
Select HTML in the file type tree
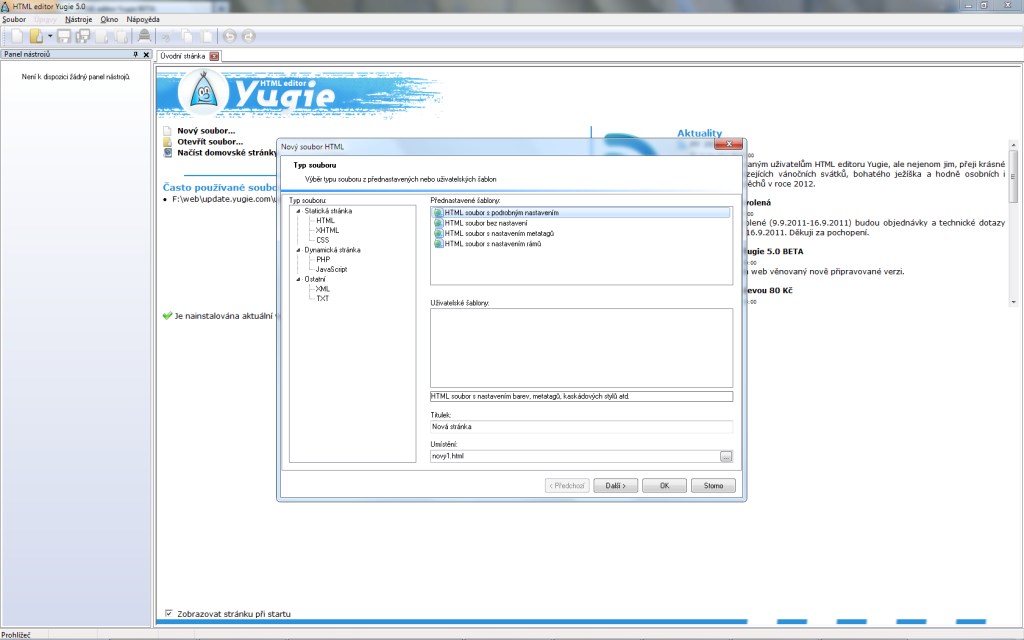[325, 221]
